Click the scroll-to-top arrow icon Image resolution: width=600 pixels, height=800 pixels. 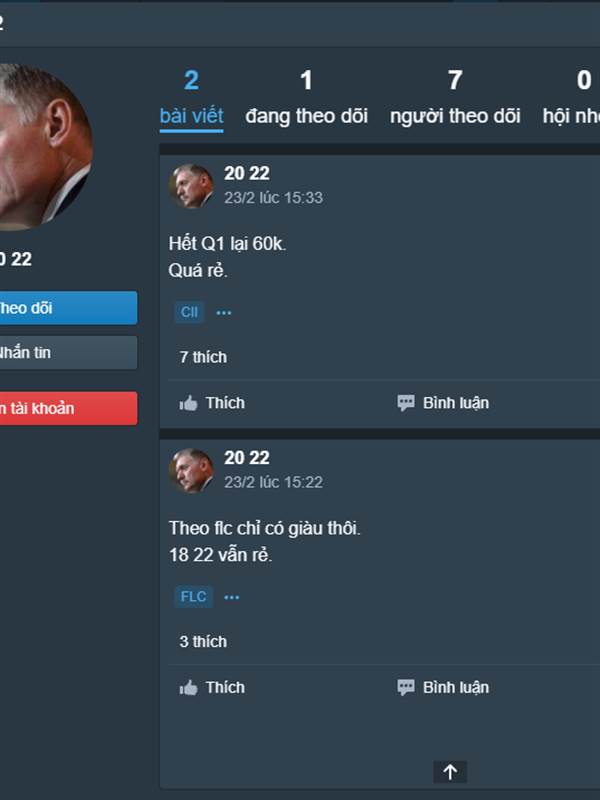[x=450, y=771]
